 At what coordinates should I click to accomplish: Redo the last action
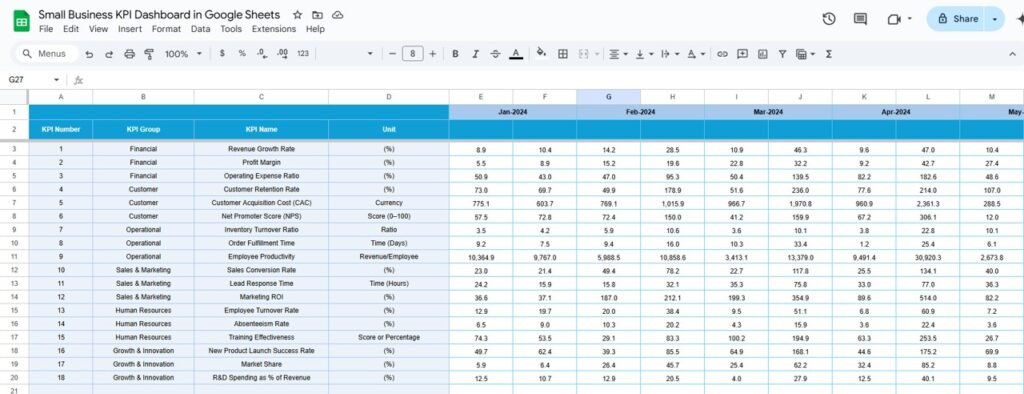point(109,54)
